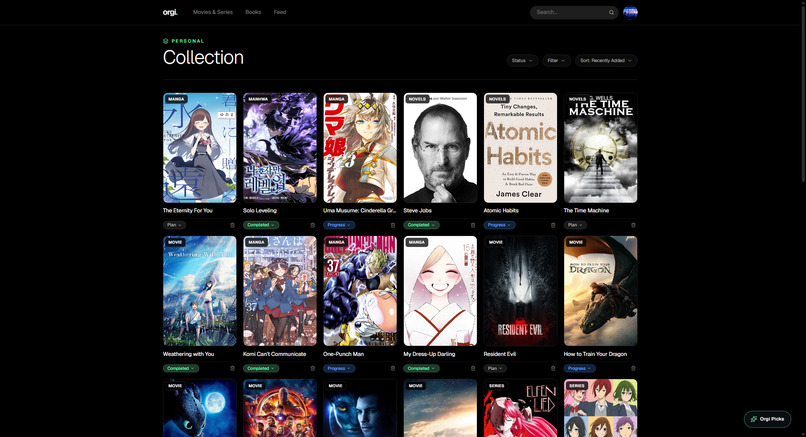Open the Status filter dropdown
806x437 pixels.
[522, 61]
